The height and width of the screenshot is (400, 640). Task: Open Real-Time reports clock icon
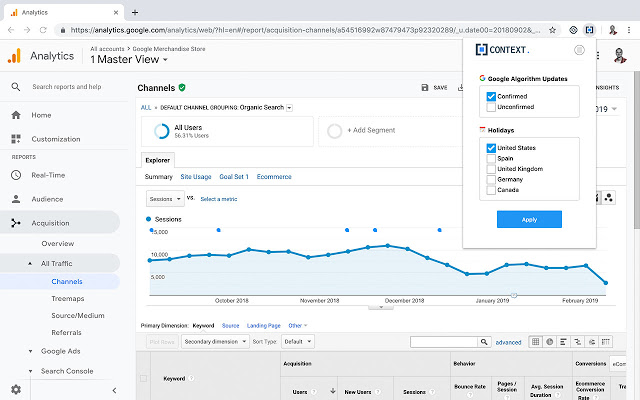[16, 175]
